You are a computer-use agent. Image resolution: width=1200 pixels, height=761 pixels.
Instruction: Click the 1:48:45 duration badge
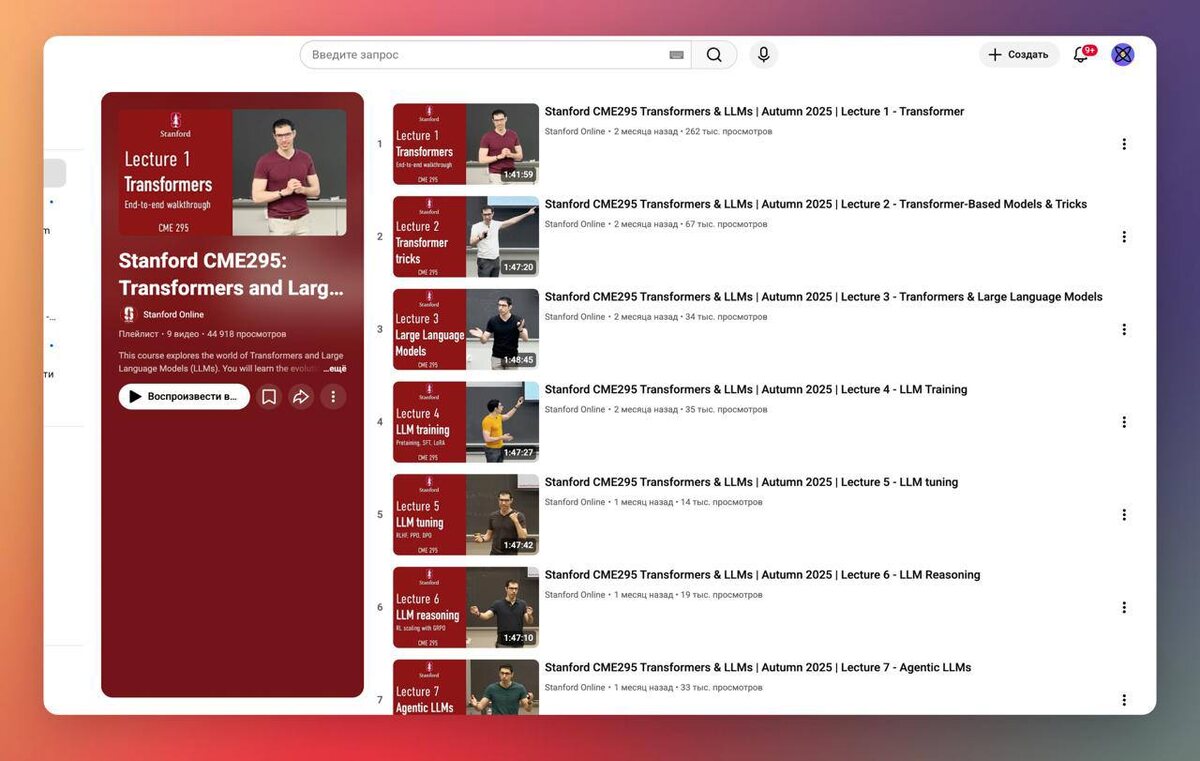[x=518, y=360]
